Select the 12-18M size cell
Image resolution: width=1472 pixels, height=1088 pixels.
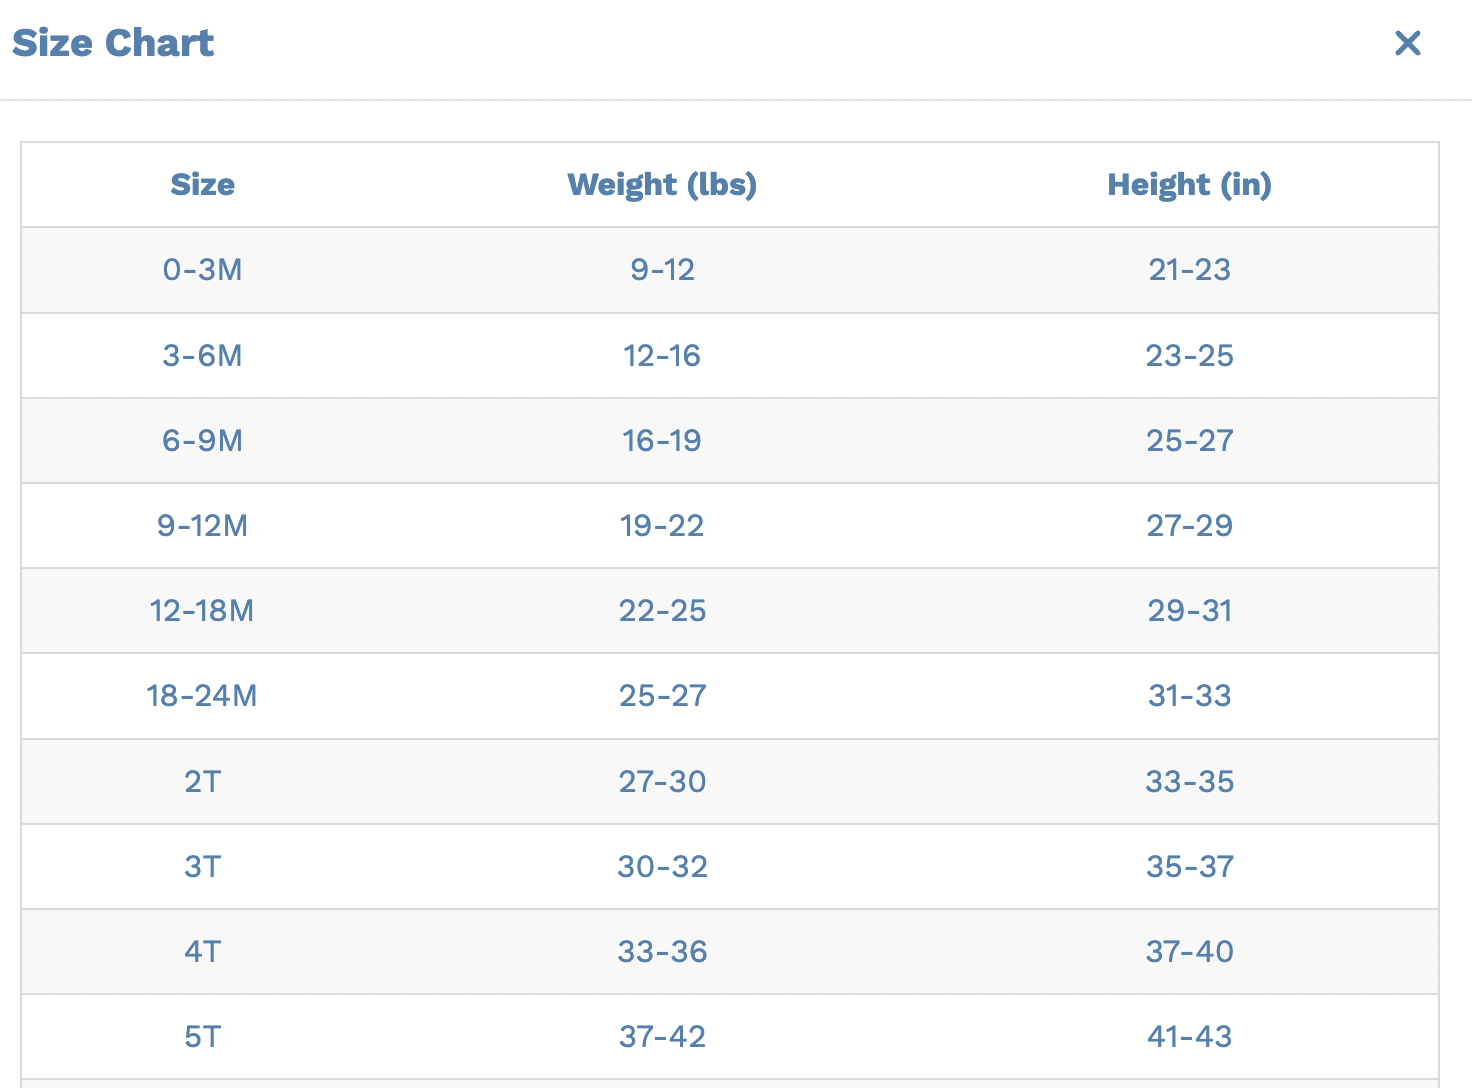pyautogui.click(x=202, y=611)
